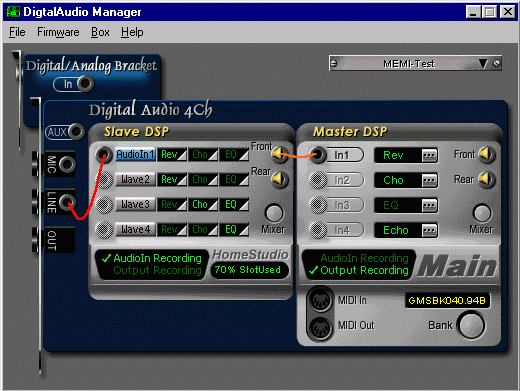The image size is (520, 391).
Task: Click the Master DSP In3 input socket
Action: 318,205
